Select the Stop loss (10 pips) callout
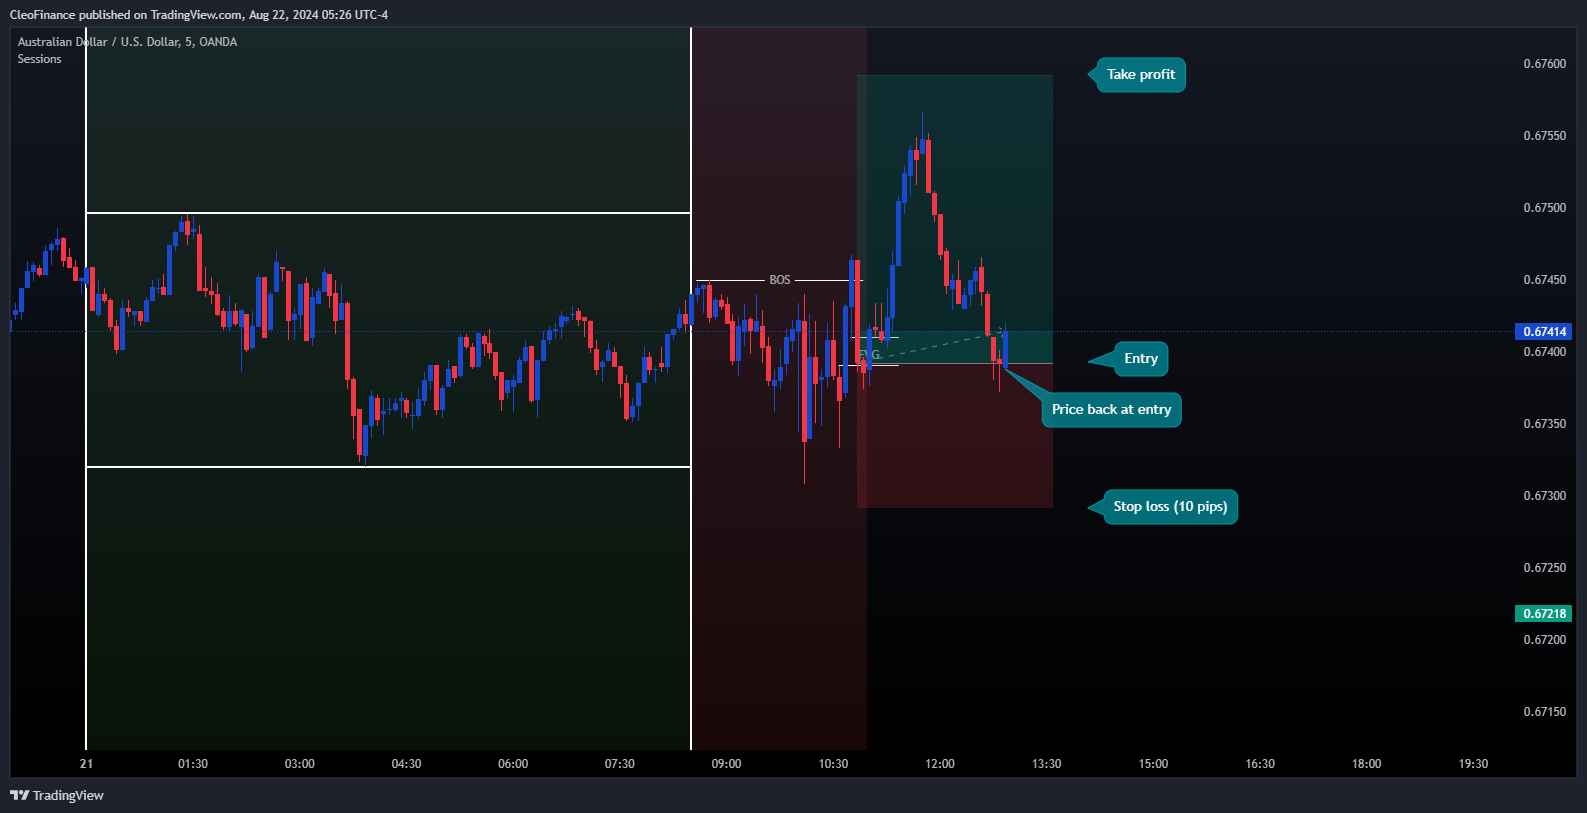Screen dimensions: 1587x813 click(1170, 507)
